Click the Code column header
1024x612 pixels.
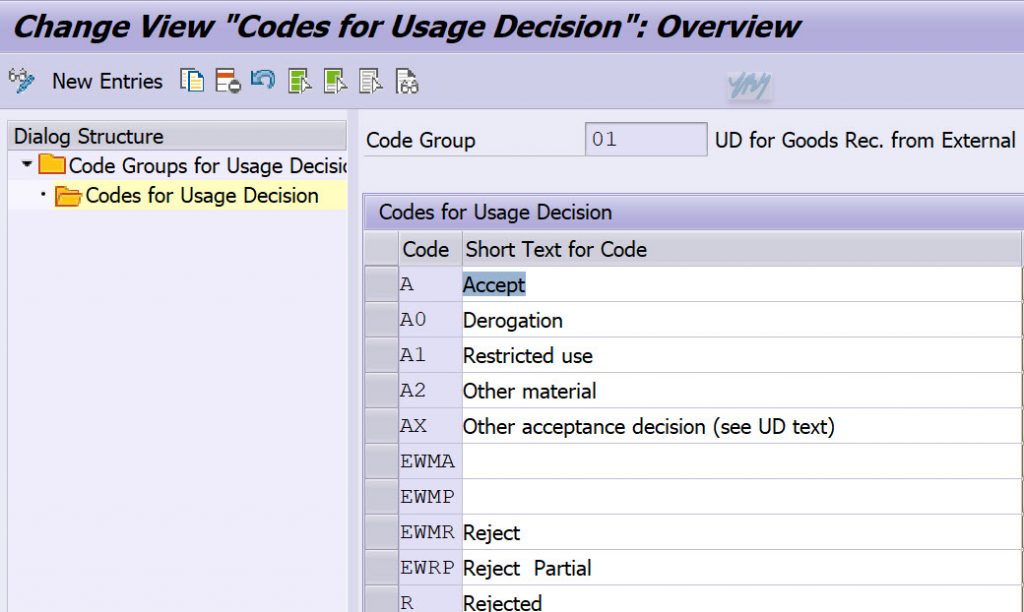[x=430, y=249]
